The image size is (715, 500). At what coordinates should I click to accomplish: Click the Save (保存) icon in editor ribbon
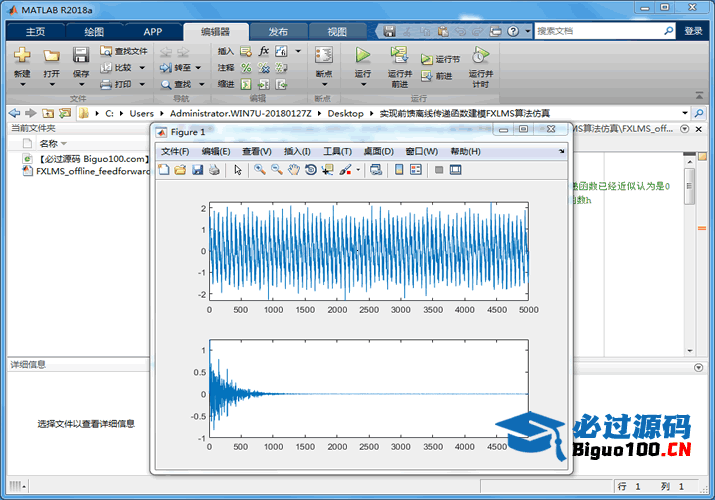(81, 55)
